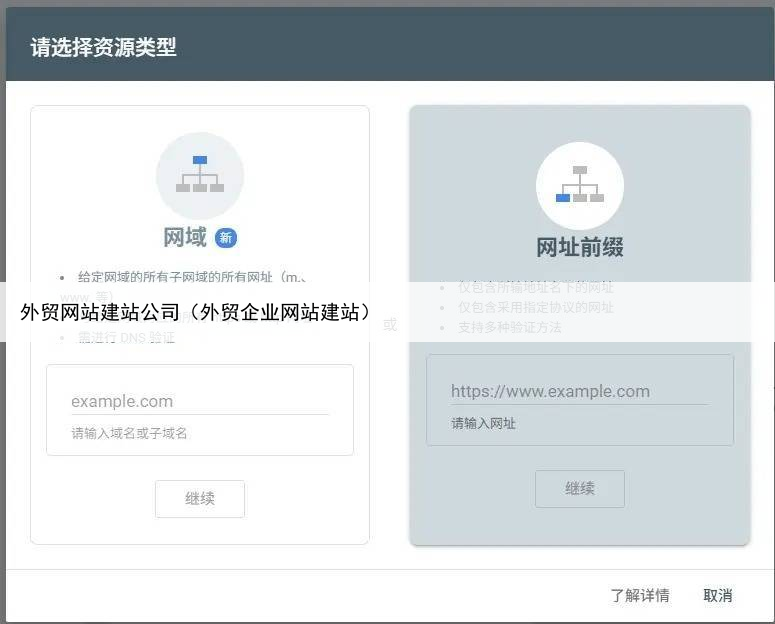This screenshot has width=775, height=624.
Task: Select the 网址前缀 heading
Action: [x=580, y=248]
